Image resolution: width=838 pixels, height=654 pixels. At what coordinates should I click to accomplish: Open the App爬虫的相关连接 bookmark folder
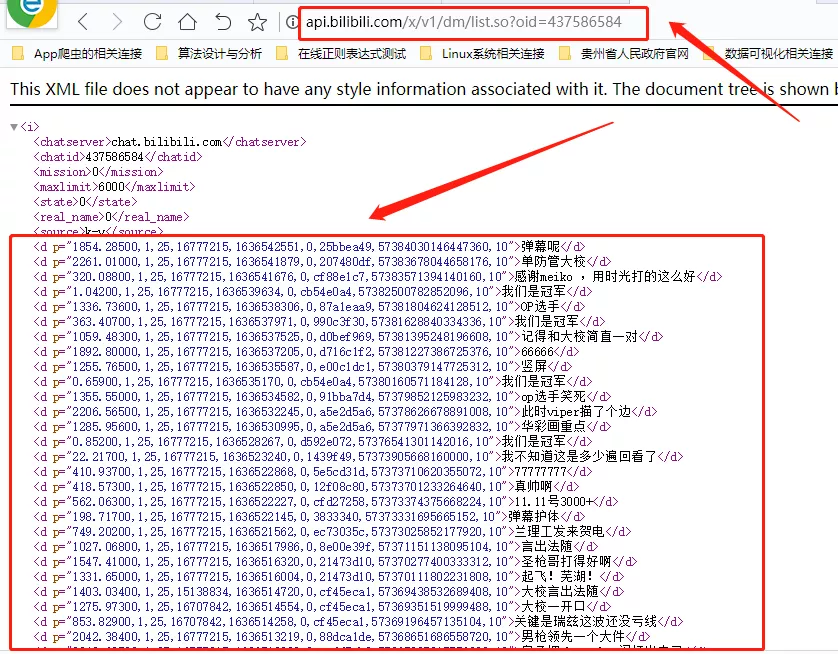coord(77,53)
